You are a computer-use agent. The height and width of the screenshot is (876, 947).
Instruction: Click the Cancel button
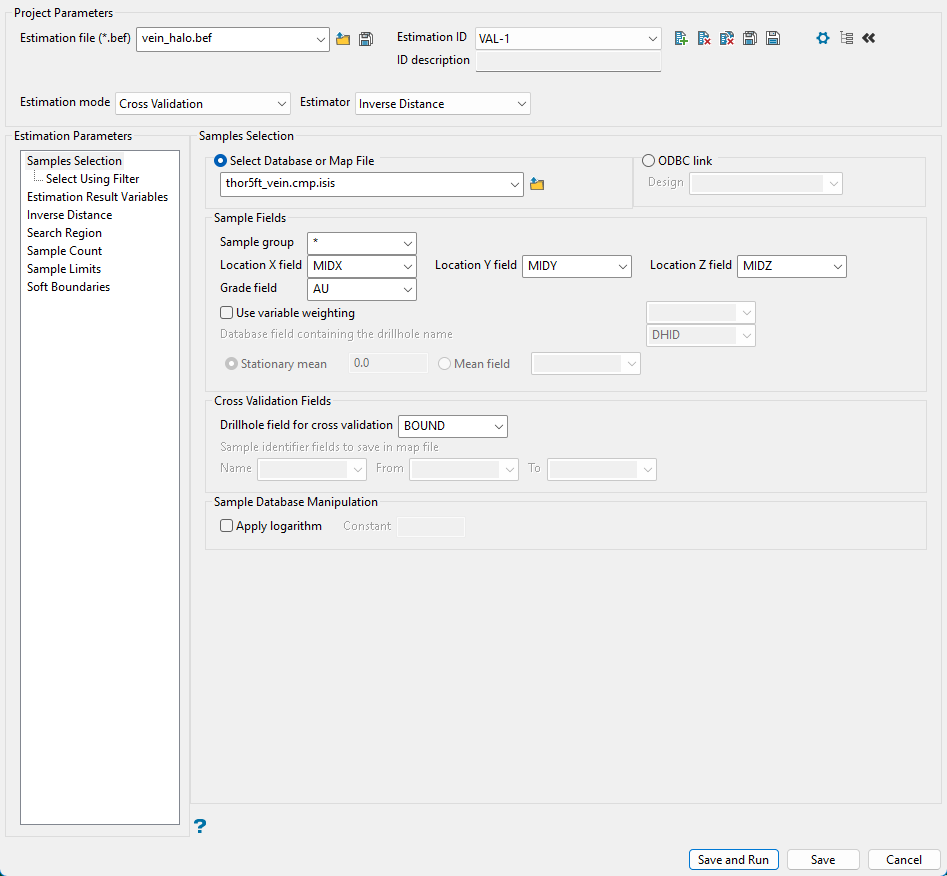(x=903, y=860)
